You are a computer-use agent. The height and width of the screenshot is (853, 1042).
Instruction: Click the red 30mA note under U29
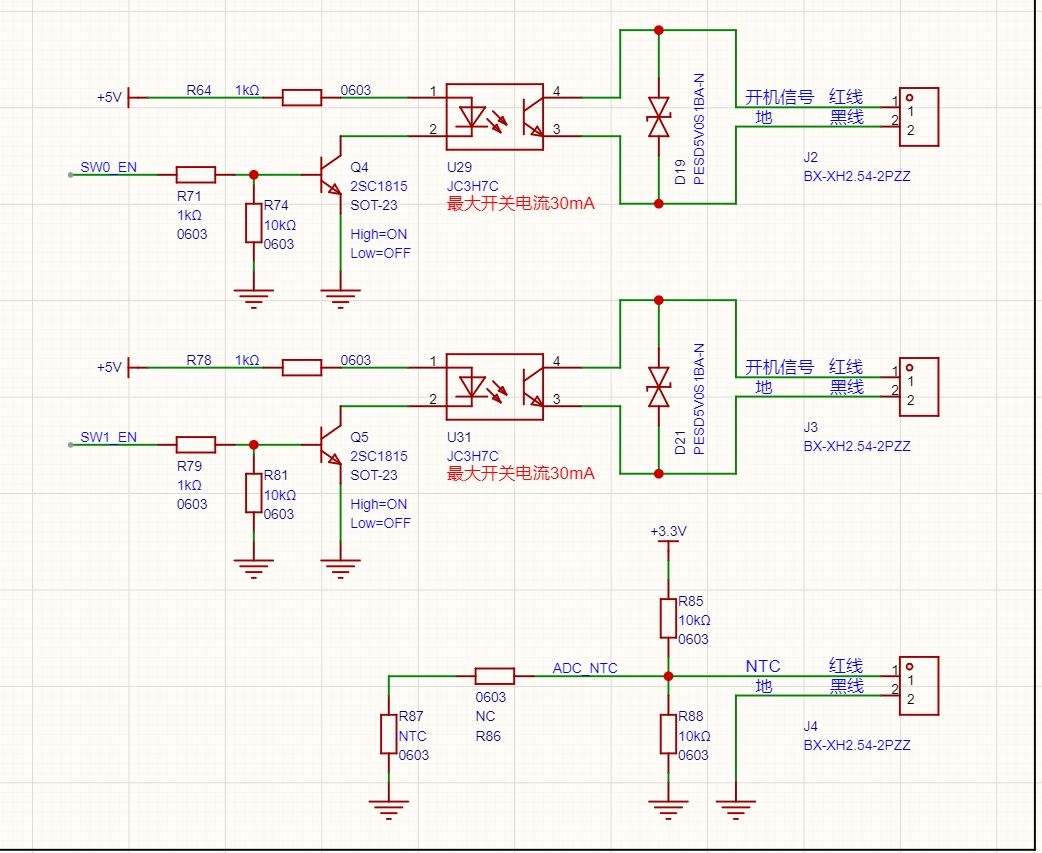[520, 204]
